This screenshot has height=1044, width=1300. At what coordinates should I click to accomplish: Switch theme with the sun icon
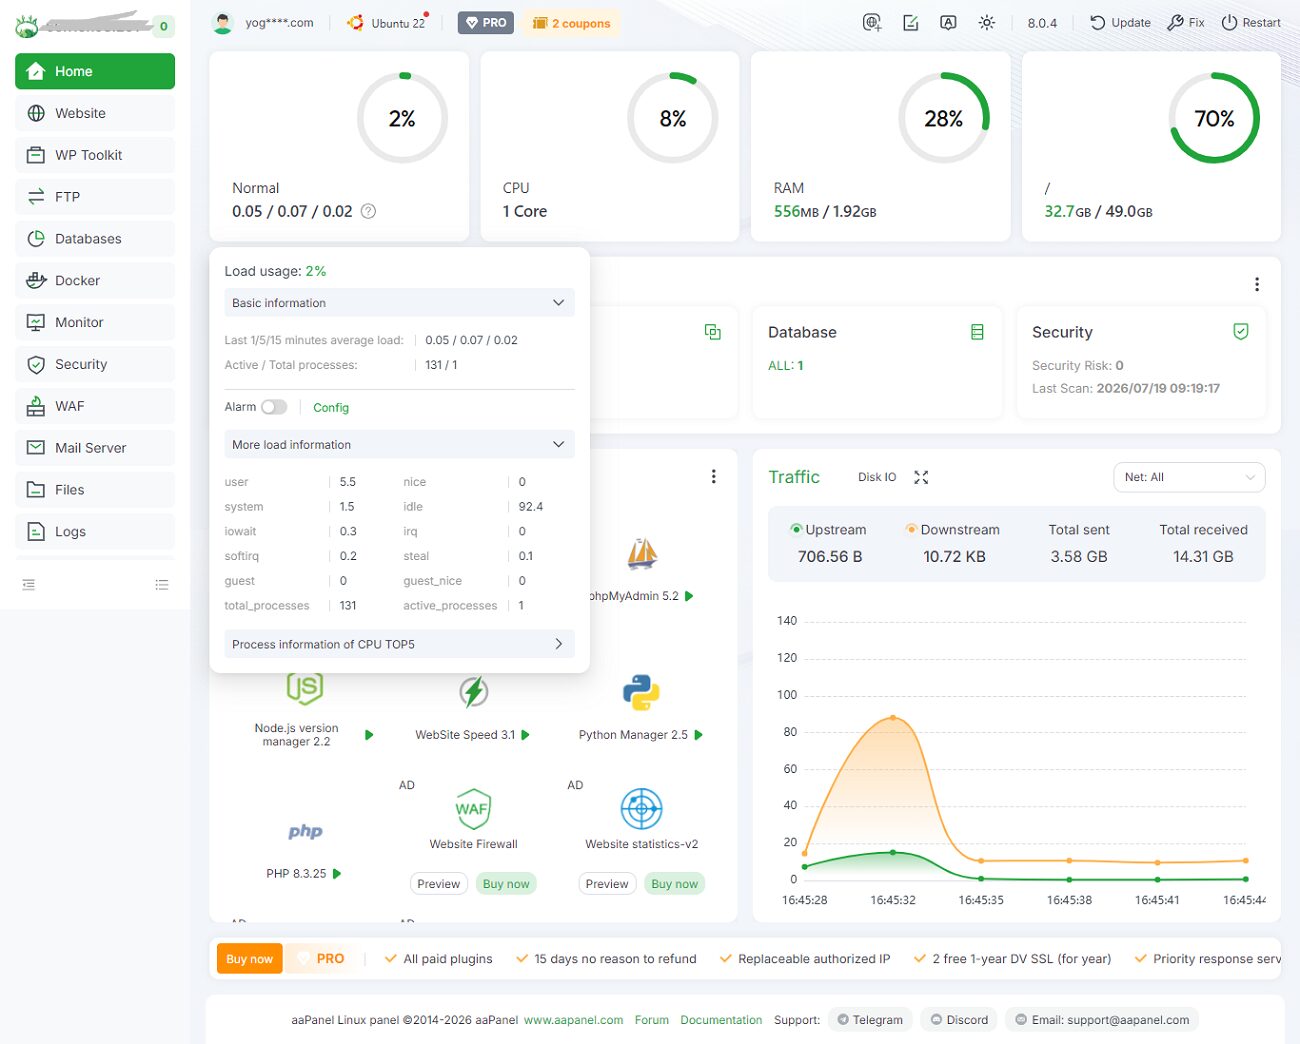pos(987,23)
